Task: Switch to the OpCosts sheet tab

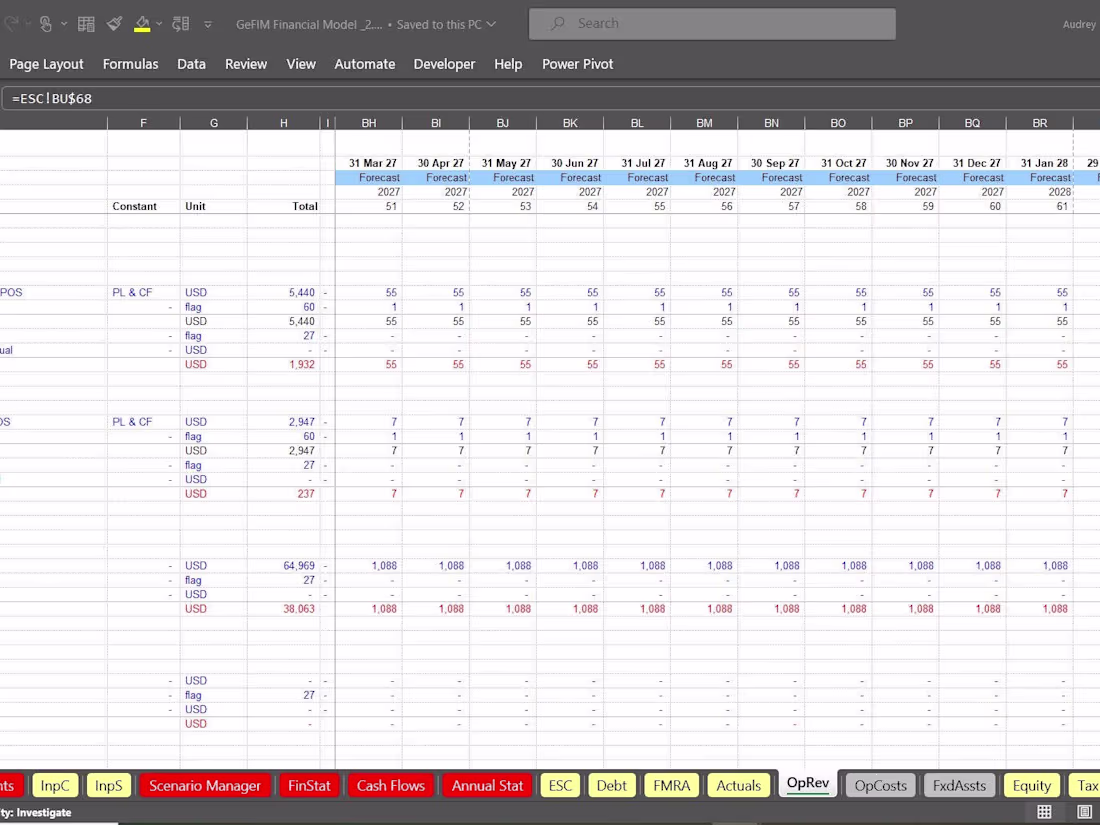Action: 880,786
